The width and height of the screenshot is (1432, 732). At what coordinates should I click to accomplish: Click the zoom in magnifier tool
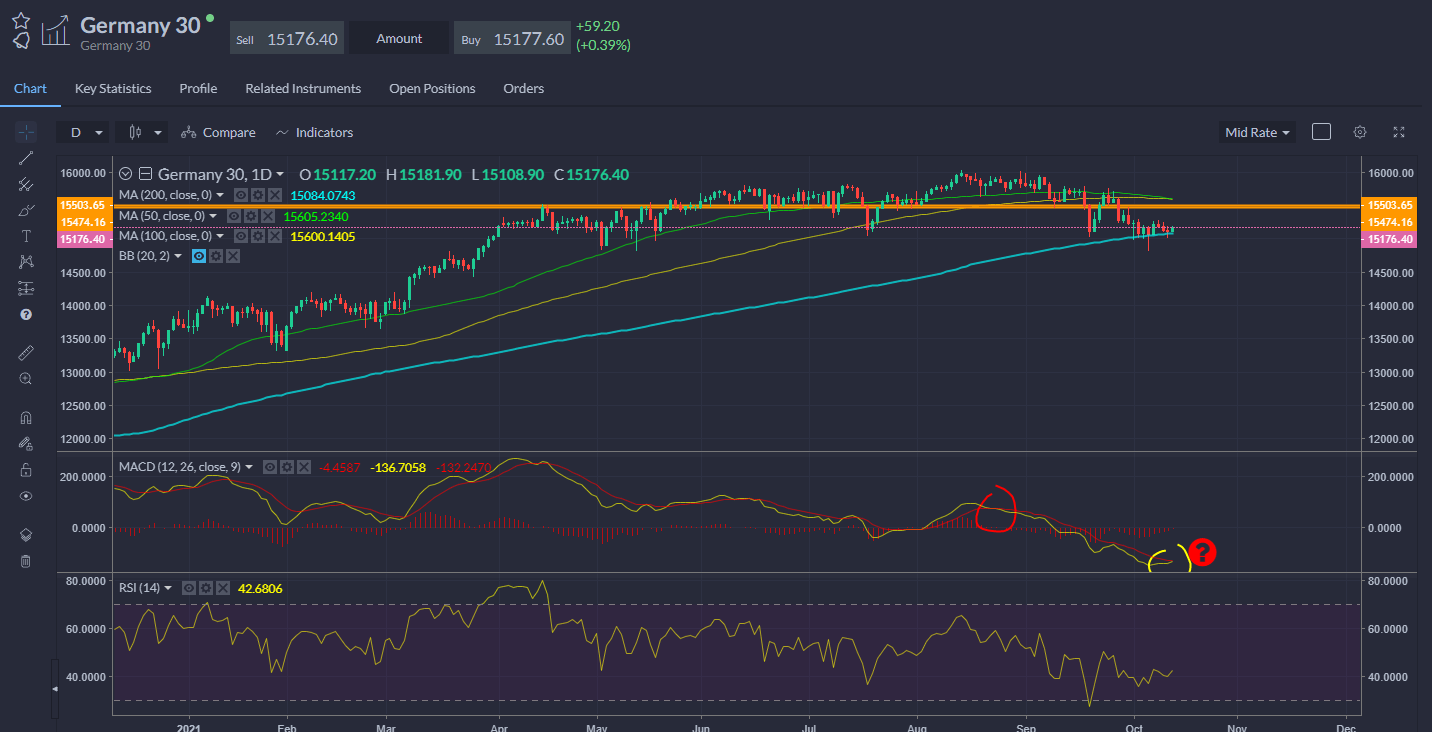(26, 379)
